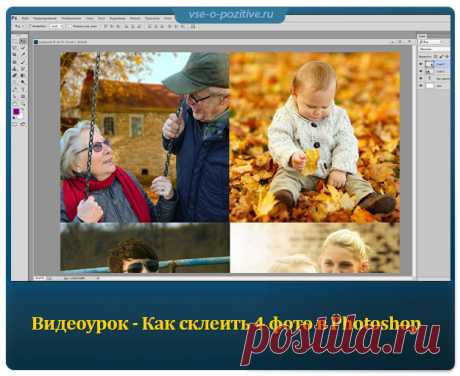This screenshot has width=460, height=376.
Task: Click the blonde woman photo on canvas
Action: pos(315,248)
